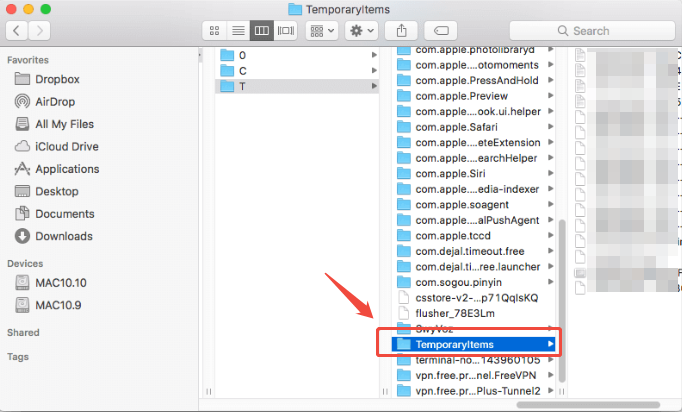Select the vpn.free.pr...Plus-Tunnel2 folder

(474, 391)
